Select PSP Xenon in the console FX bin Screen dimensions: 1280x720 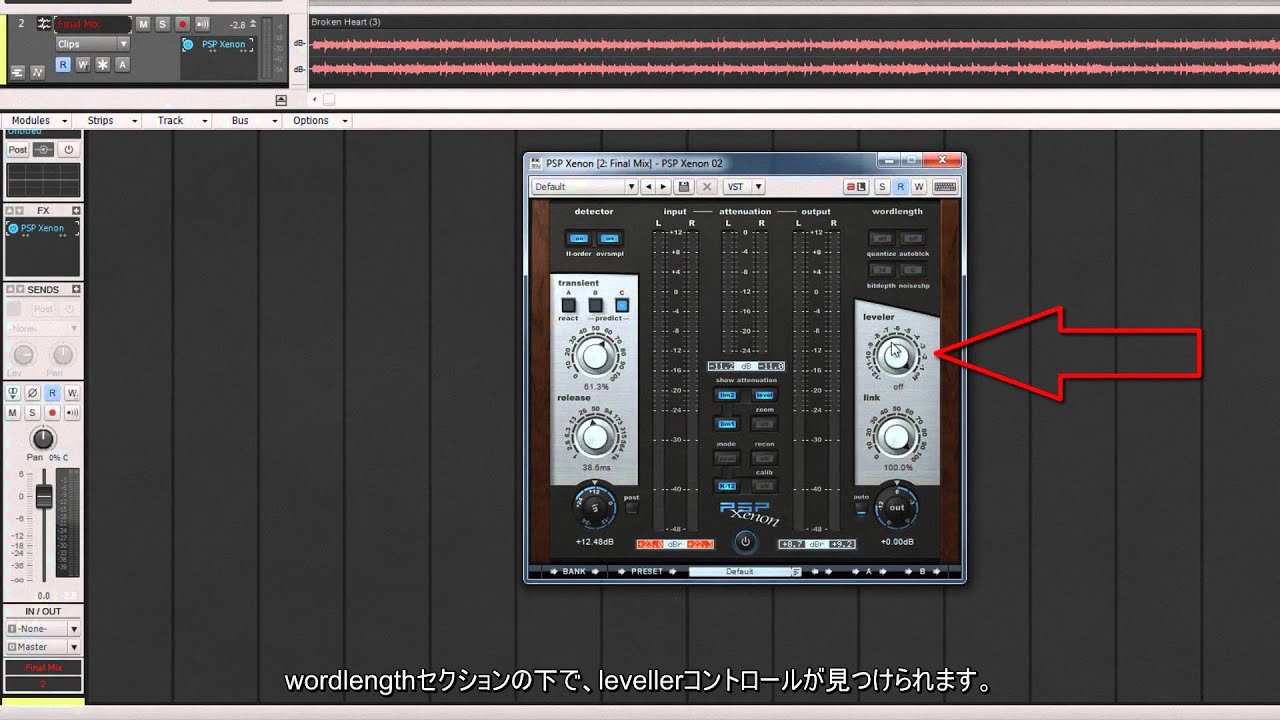tap(42, 228)
